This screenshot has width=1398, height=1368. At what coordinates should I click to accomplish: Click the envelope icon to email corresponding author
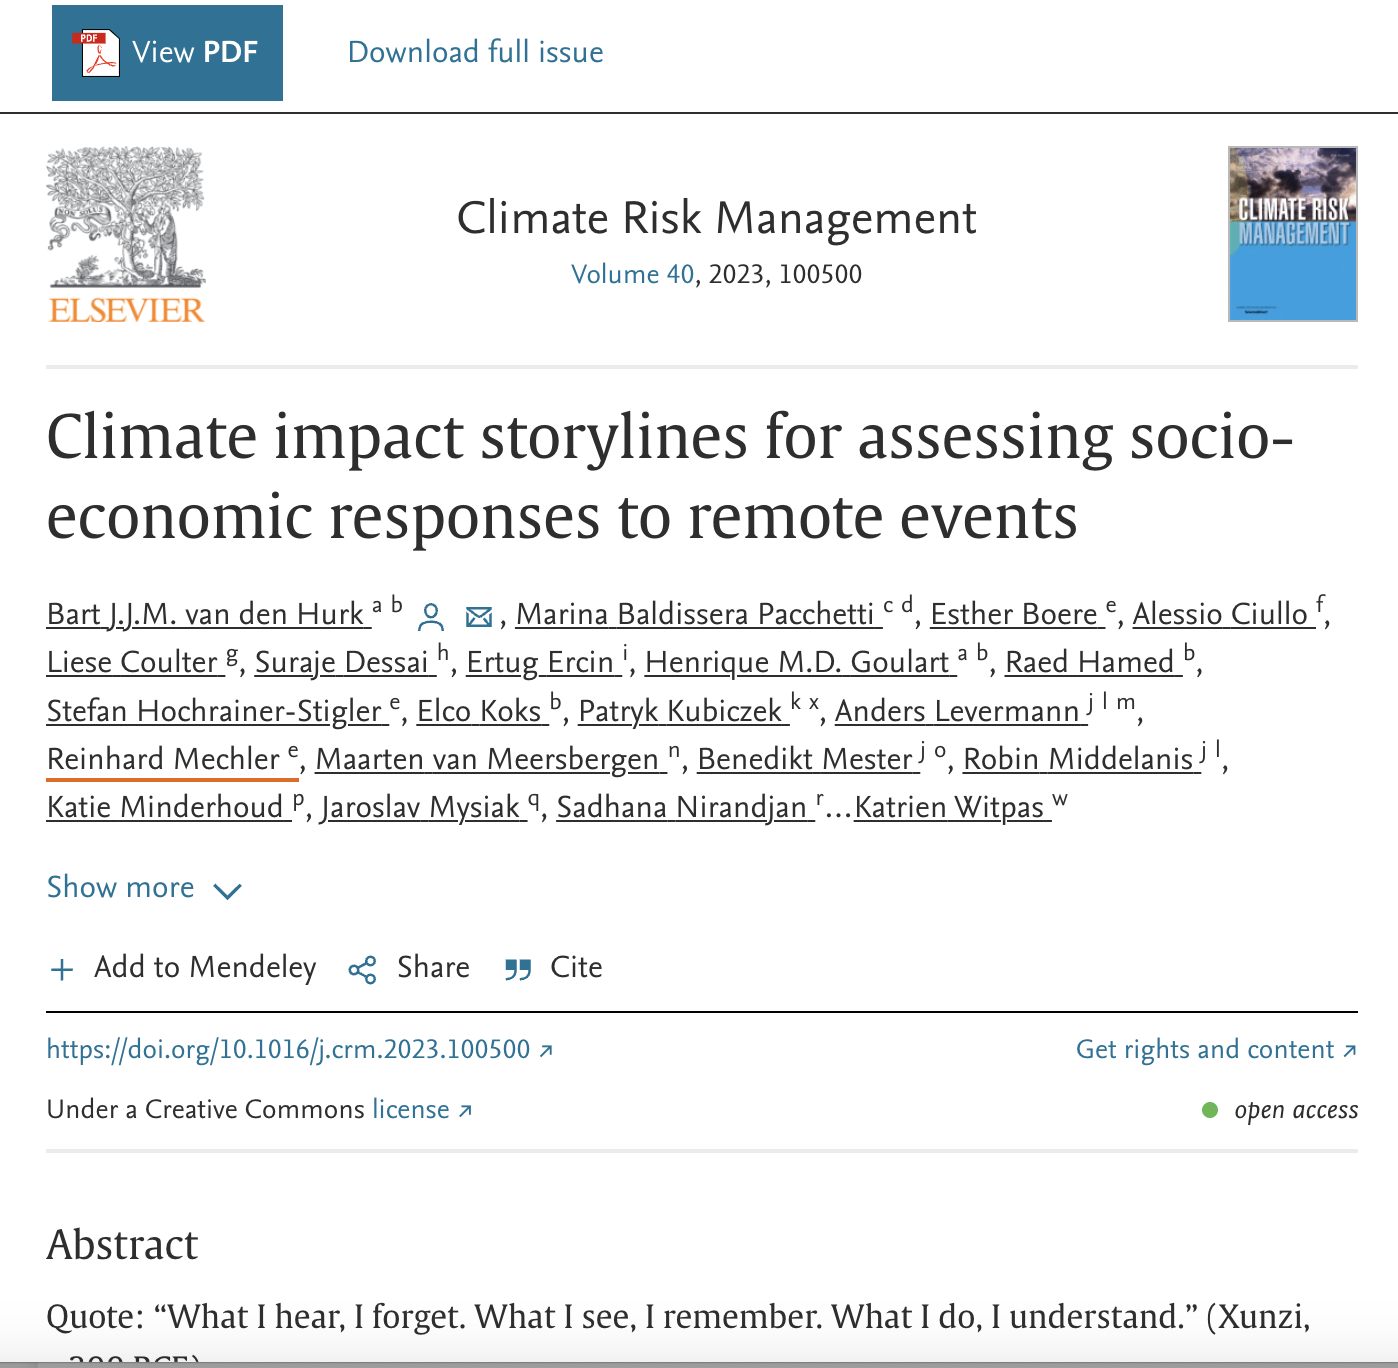pos(477,617)
